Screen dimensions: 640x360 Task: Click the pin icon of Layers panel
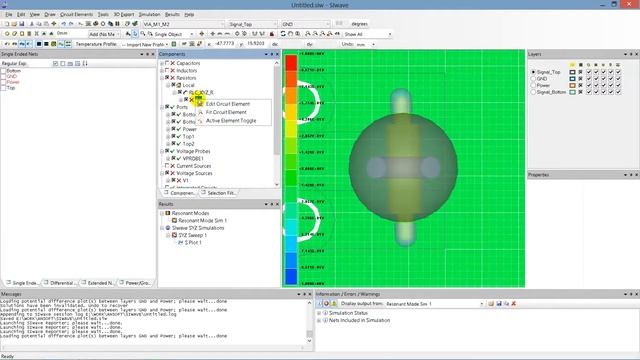click(631, 54)
